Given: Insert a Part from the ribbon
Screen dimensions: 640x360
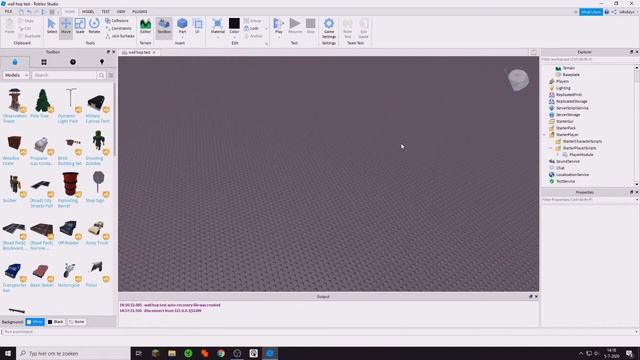Looking at the screenshot, I should [182, 24].
